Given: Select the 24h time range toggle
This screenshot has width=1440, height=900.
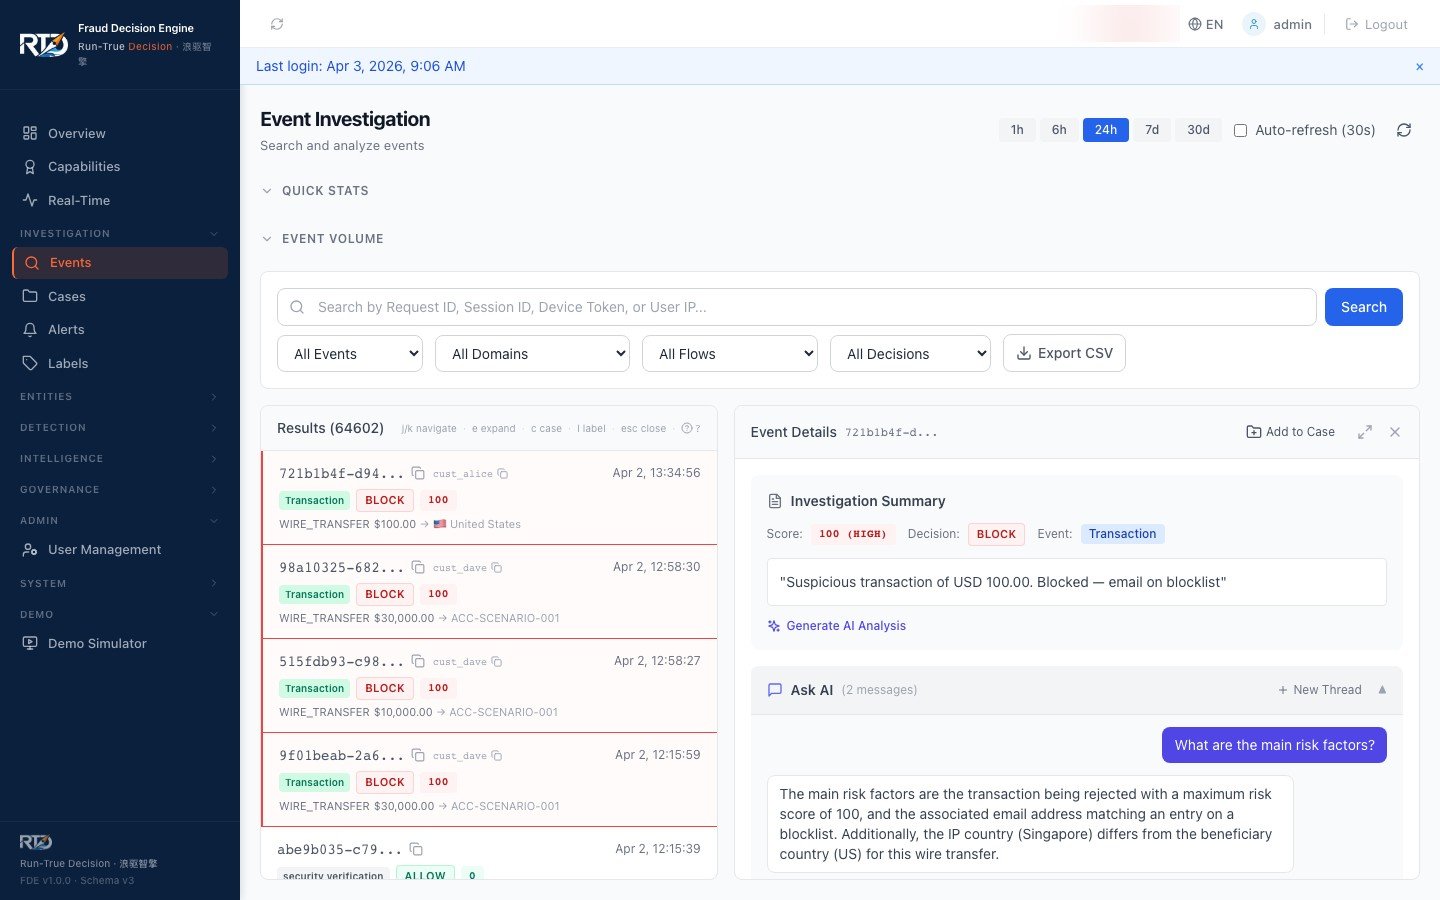Looking at the screenshot, I should pyautogui.click(x=1105, y=129).
